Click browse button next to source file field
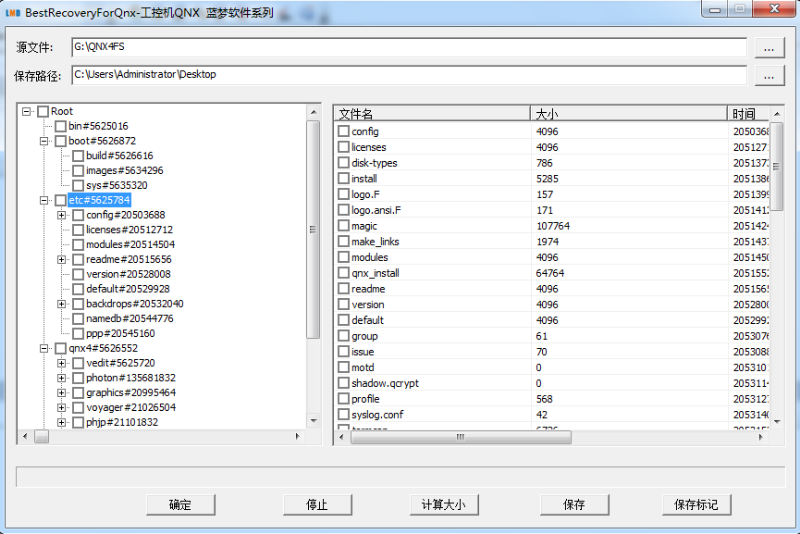The height and width of the screenshot is (534, 800). pyautogui.click(x=768, y=47)
